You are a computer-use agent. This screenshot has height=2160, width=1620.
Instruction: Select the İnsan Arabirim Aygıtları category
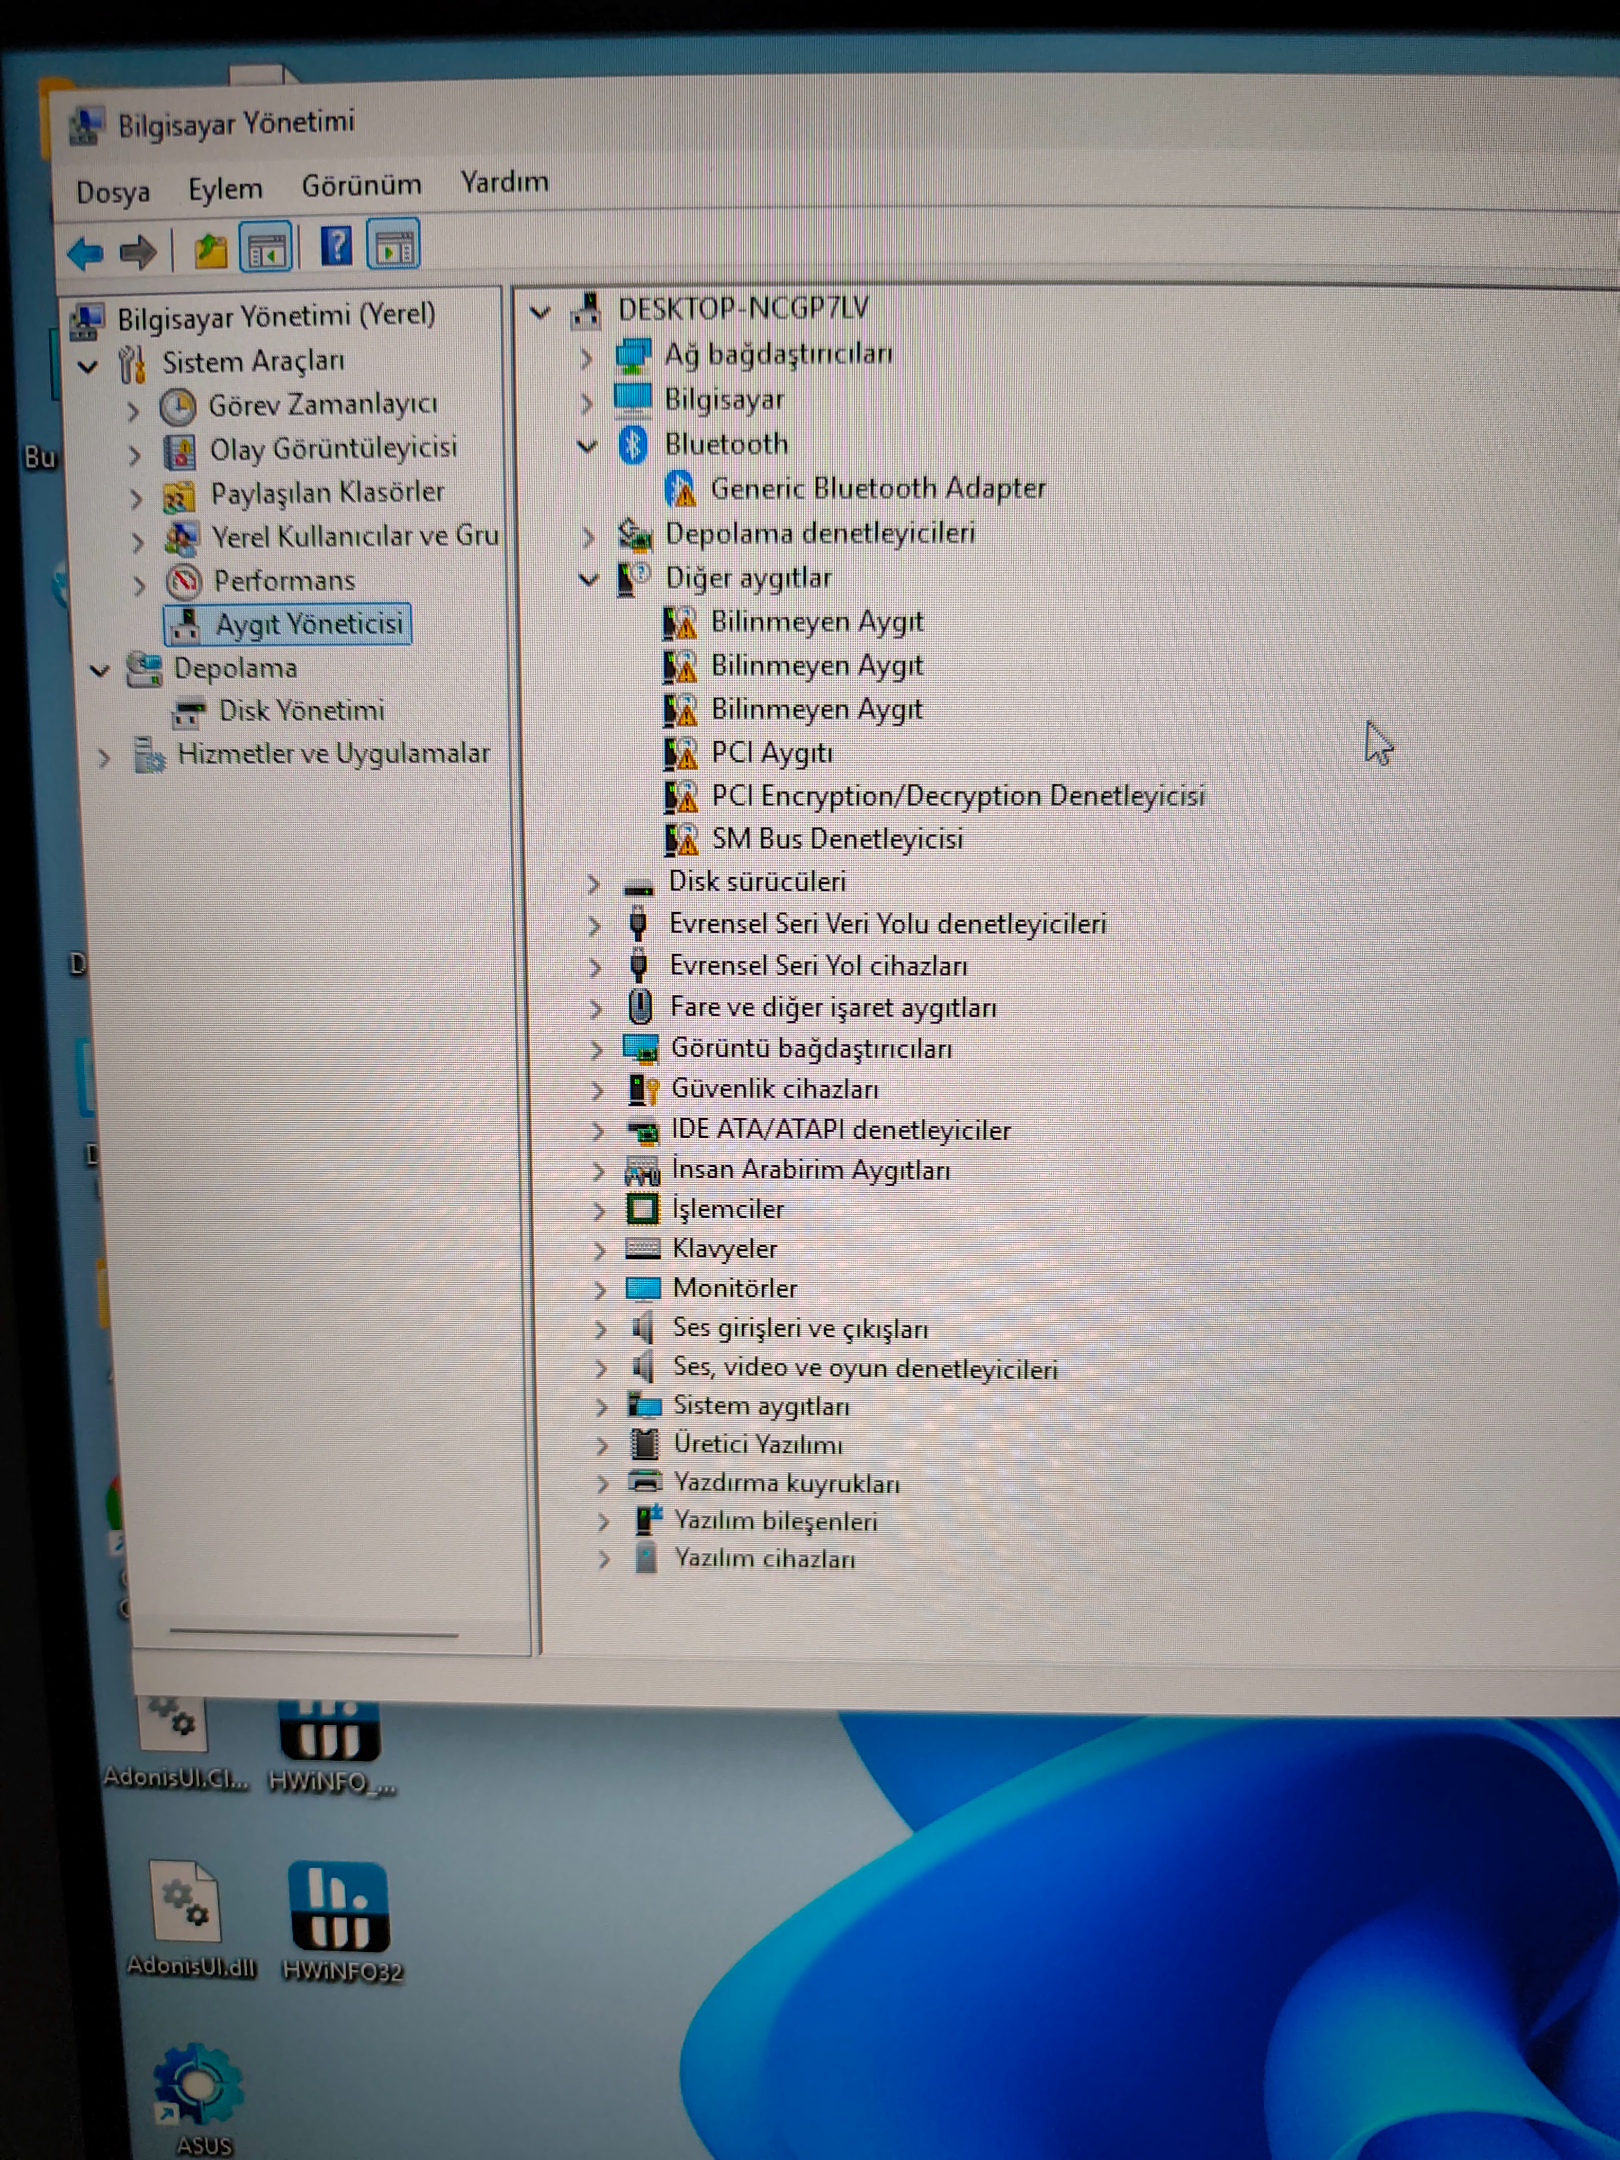(811, 1169)
